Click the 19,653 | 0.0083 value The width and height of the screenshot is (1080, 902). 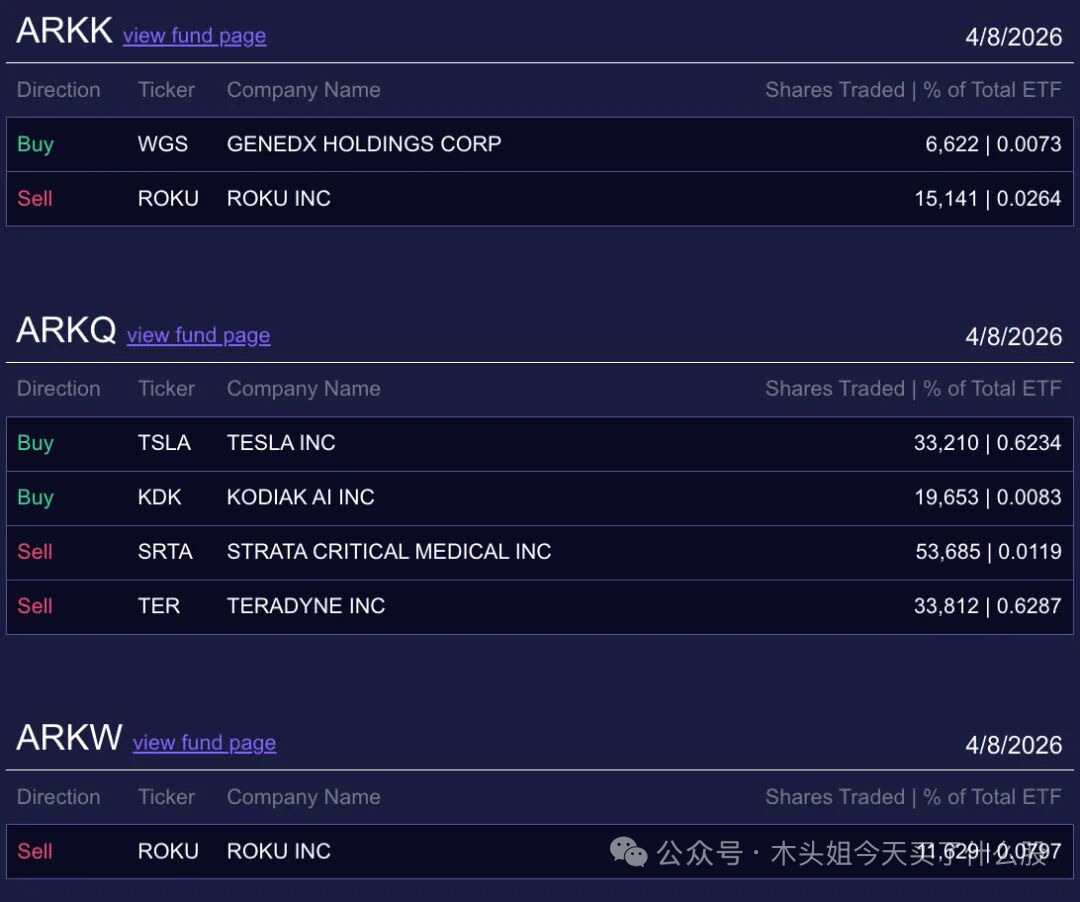click(988, 496)
